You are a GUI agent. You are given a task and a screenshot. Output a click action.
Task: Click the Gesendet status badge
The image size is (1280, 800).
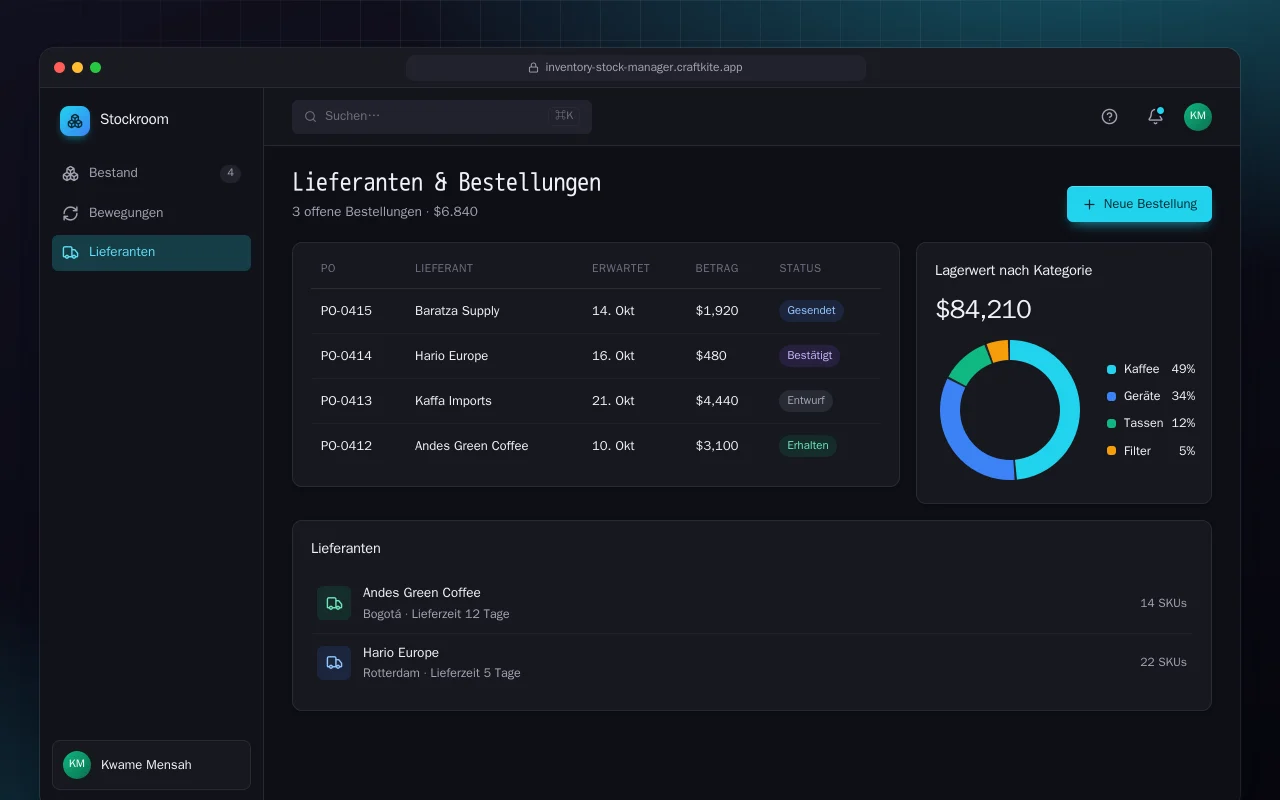pyautogui.click(x=811, y=311)
